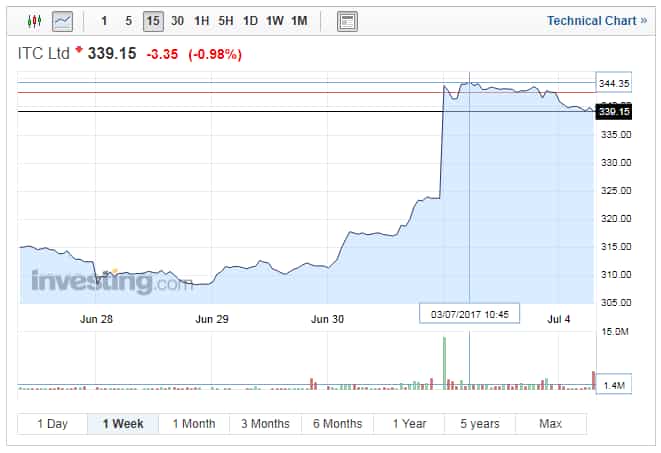Click the ITC Ltd title

click(x=43, y=54)
